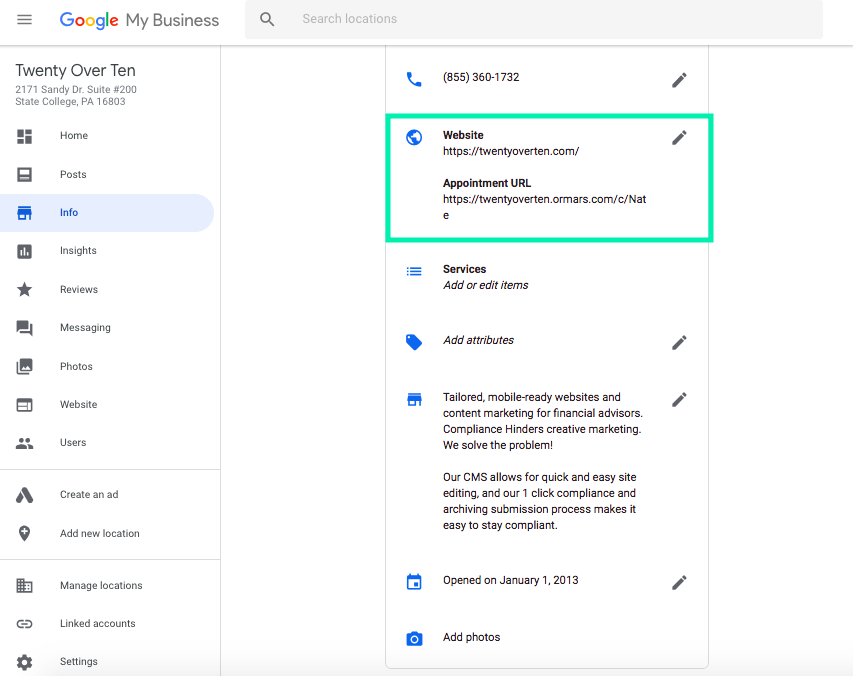Click the pencil icon next to Add attributes
Image resolution: width=853 pixels, height=676 pixels.
coord(679,342)
